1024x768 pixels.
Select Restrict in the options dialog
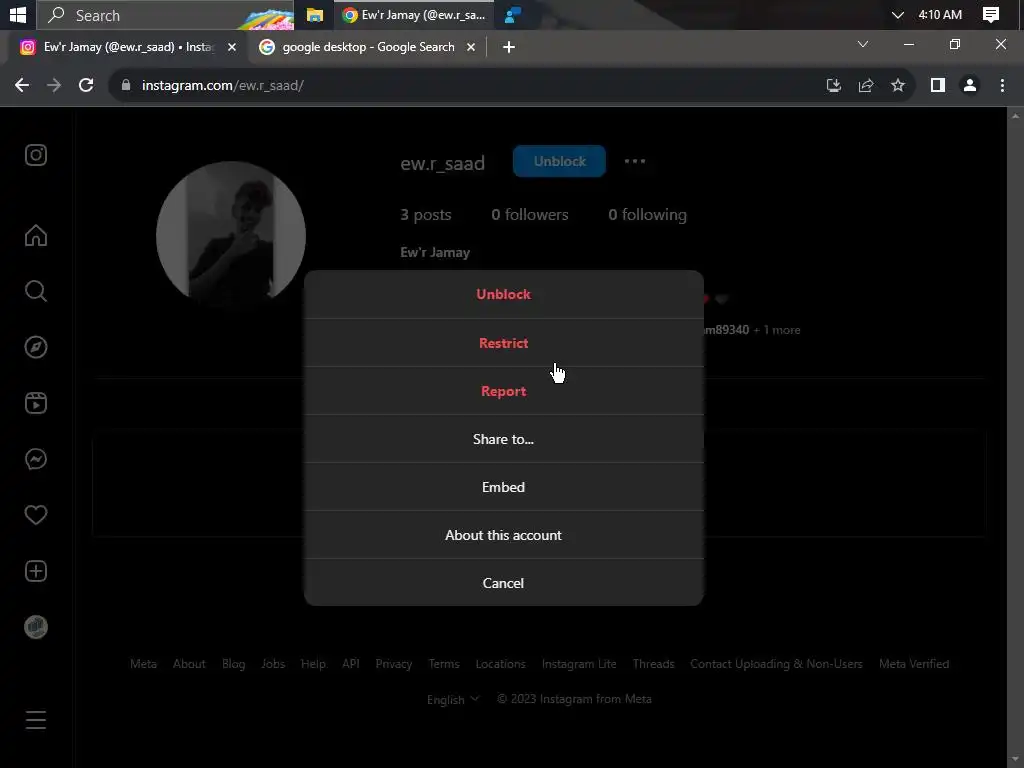[x=504, y=343]
